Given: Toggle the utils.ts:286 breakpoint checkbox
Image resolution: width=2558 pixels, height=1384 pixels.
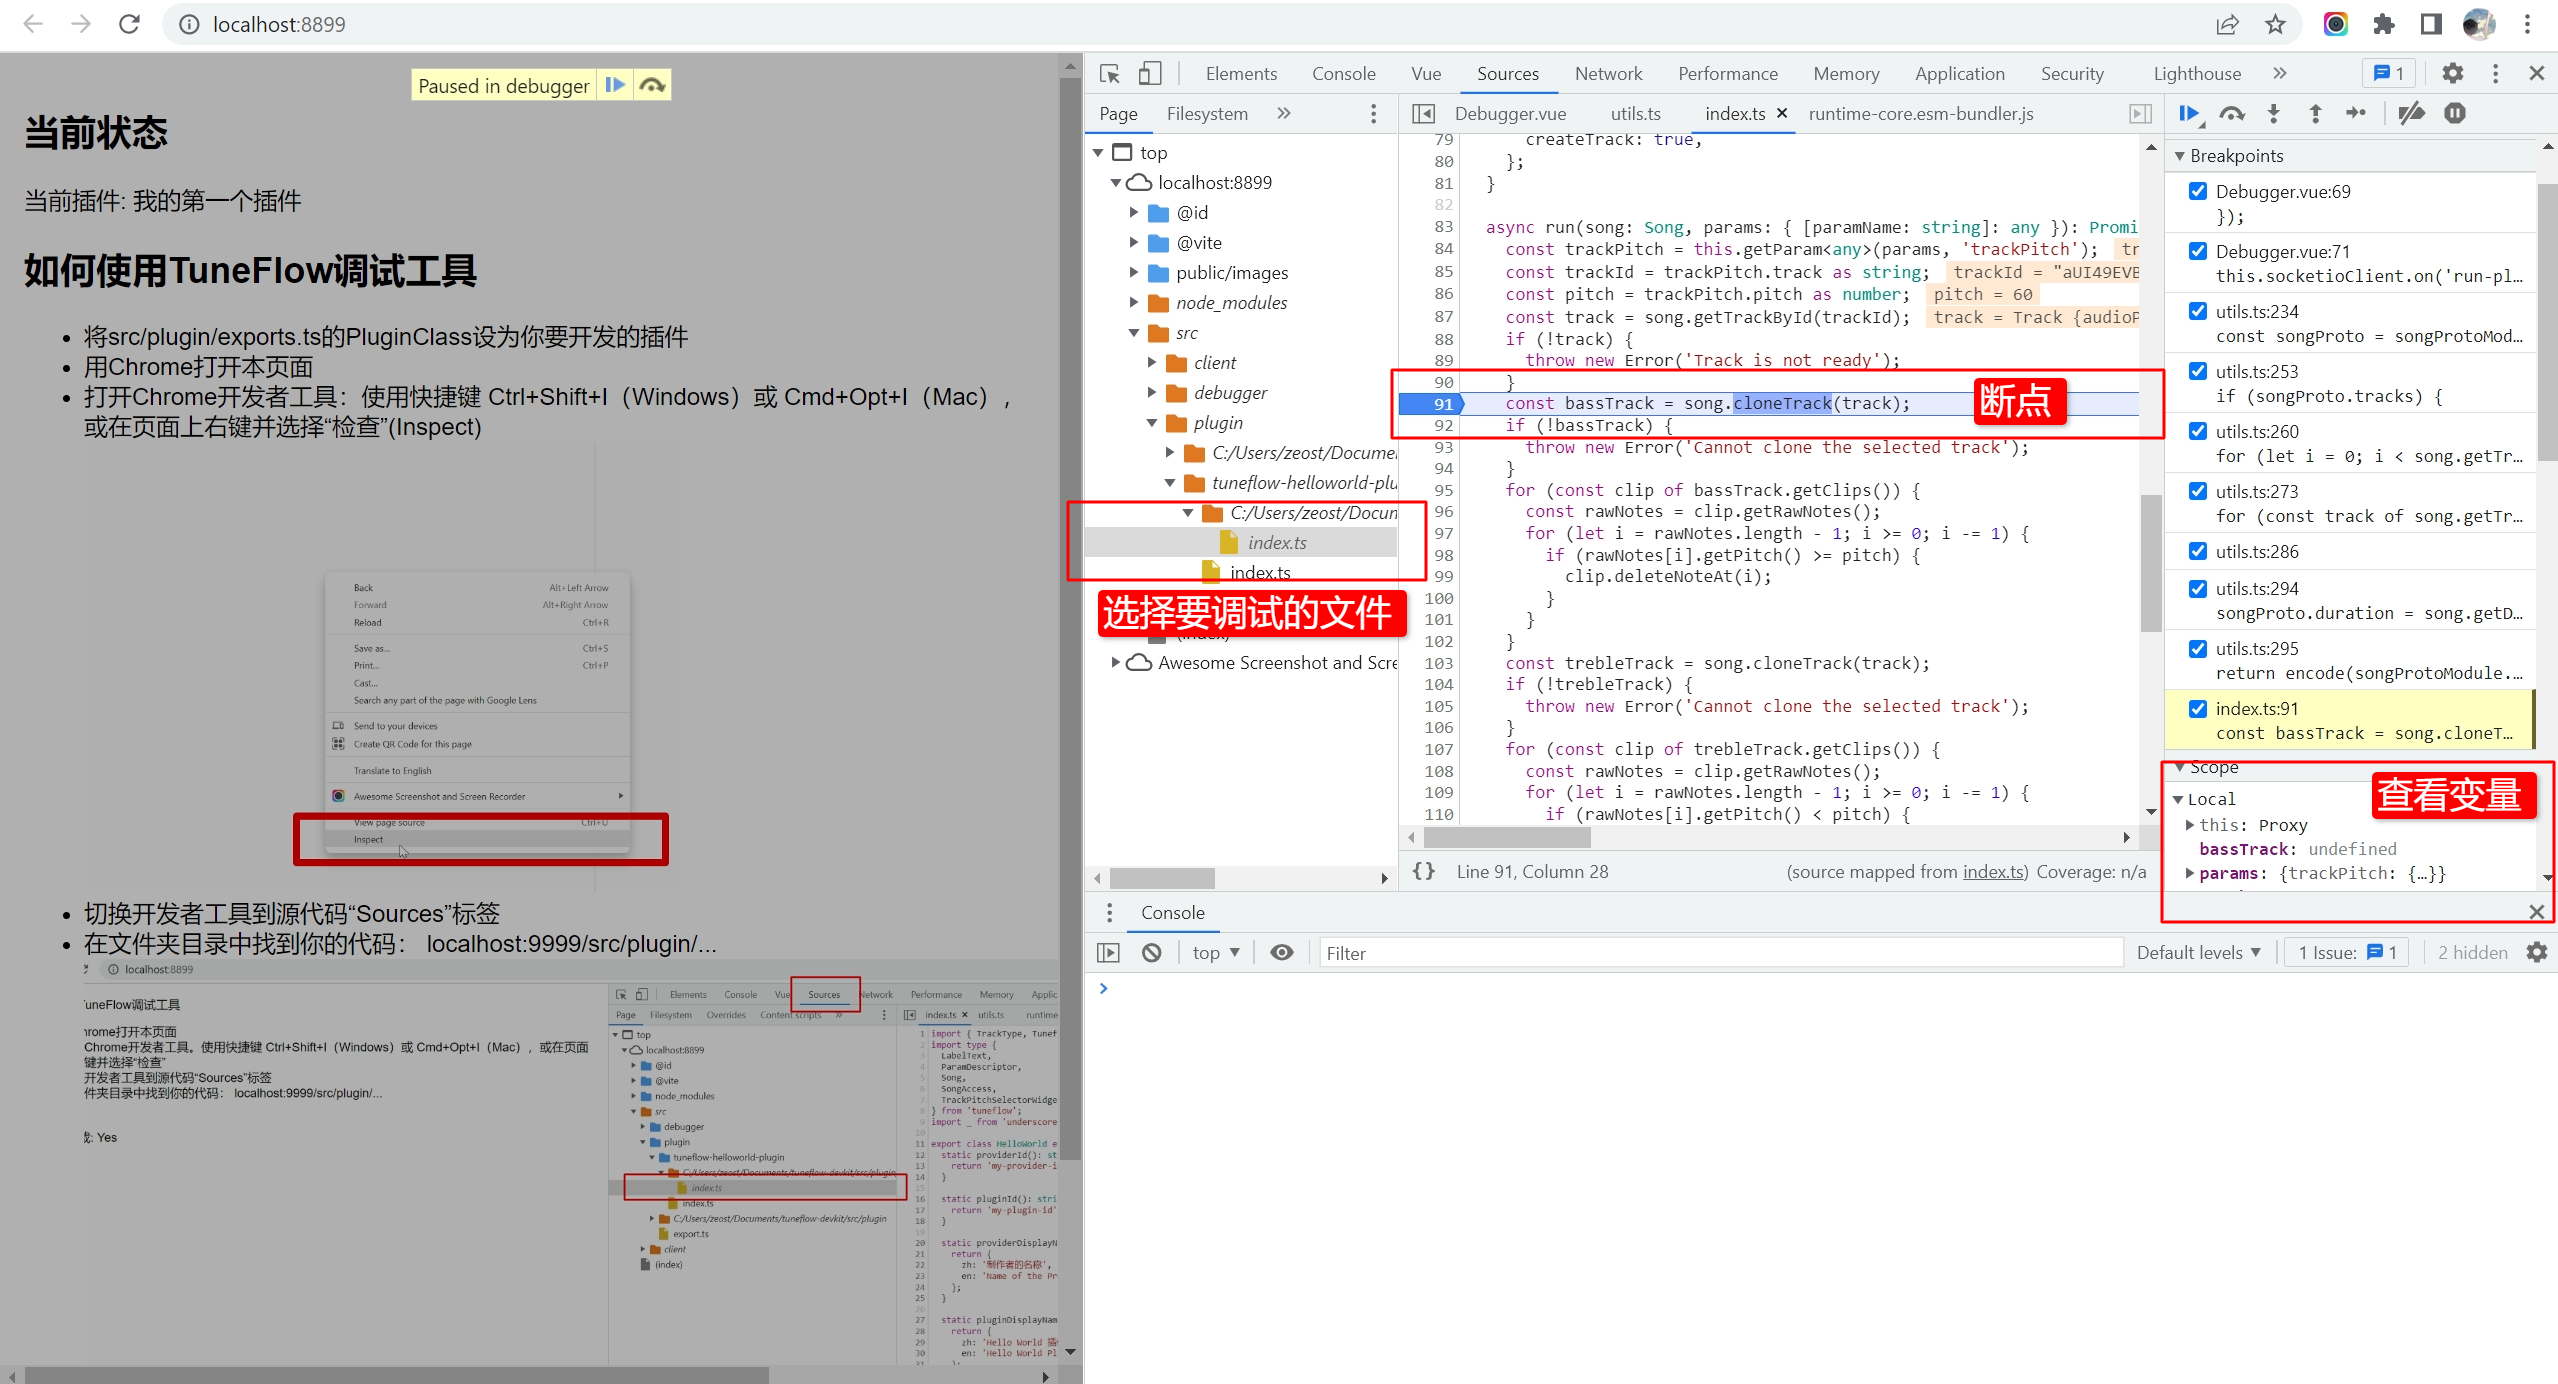Looking at the screenshot, I should point(2198,551).
